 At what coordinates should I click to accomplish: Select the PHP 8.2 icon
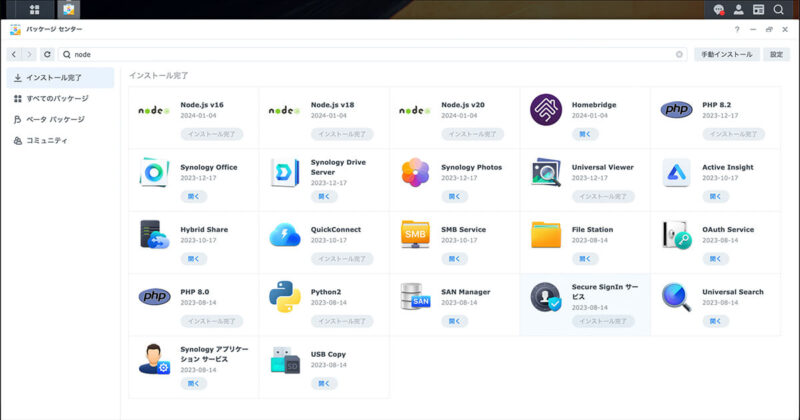[x=676, y=109]
